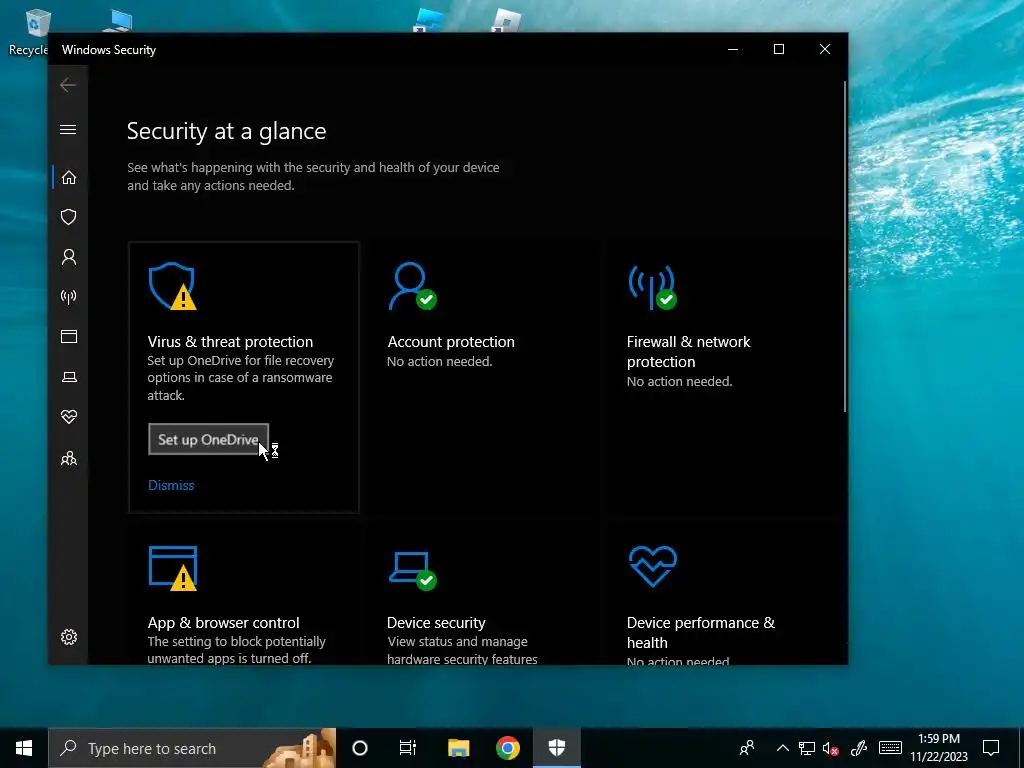Click the shield warning icon in Virus card

(172, 286)
